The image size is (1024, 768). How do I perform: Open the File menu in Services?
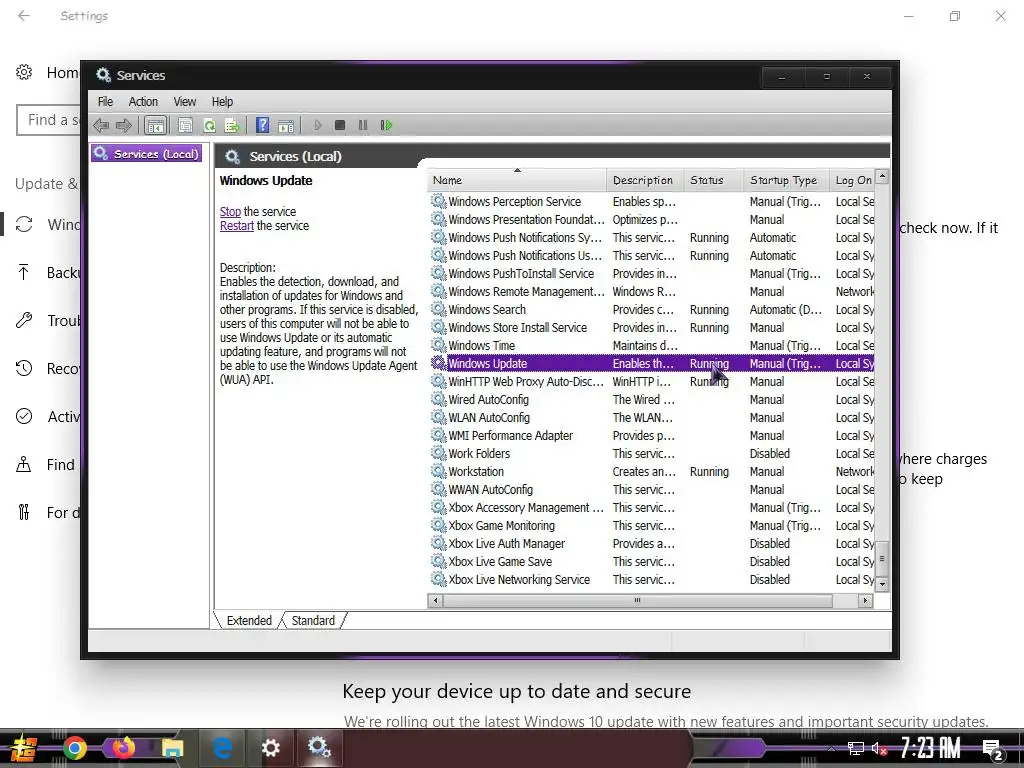[105, 101]
